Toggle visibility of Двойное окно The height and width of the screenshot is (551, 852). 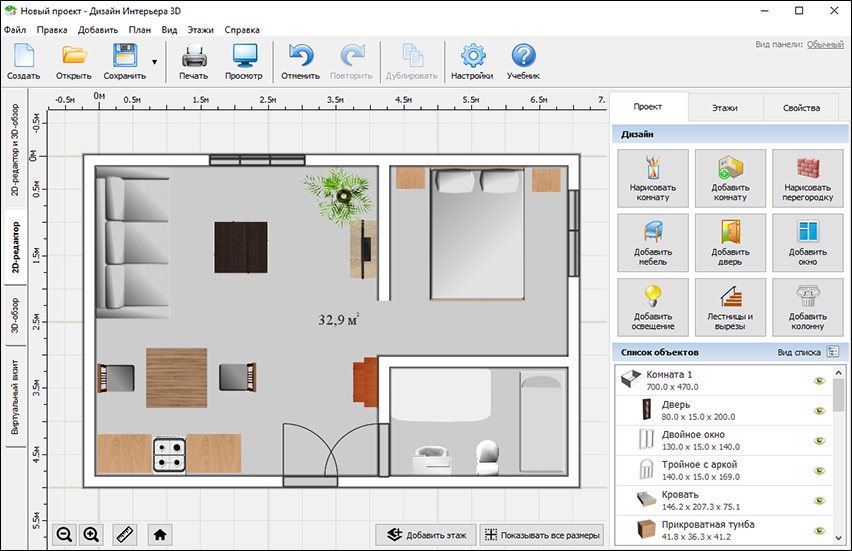pos(819,440)
